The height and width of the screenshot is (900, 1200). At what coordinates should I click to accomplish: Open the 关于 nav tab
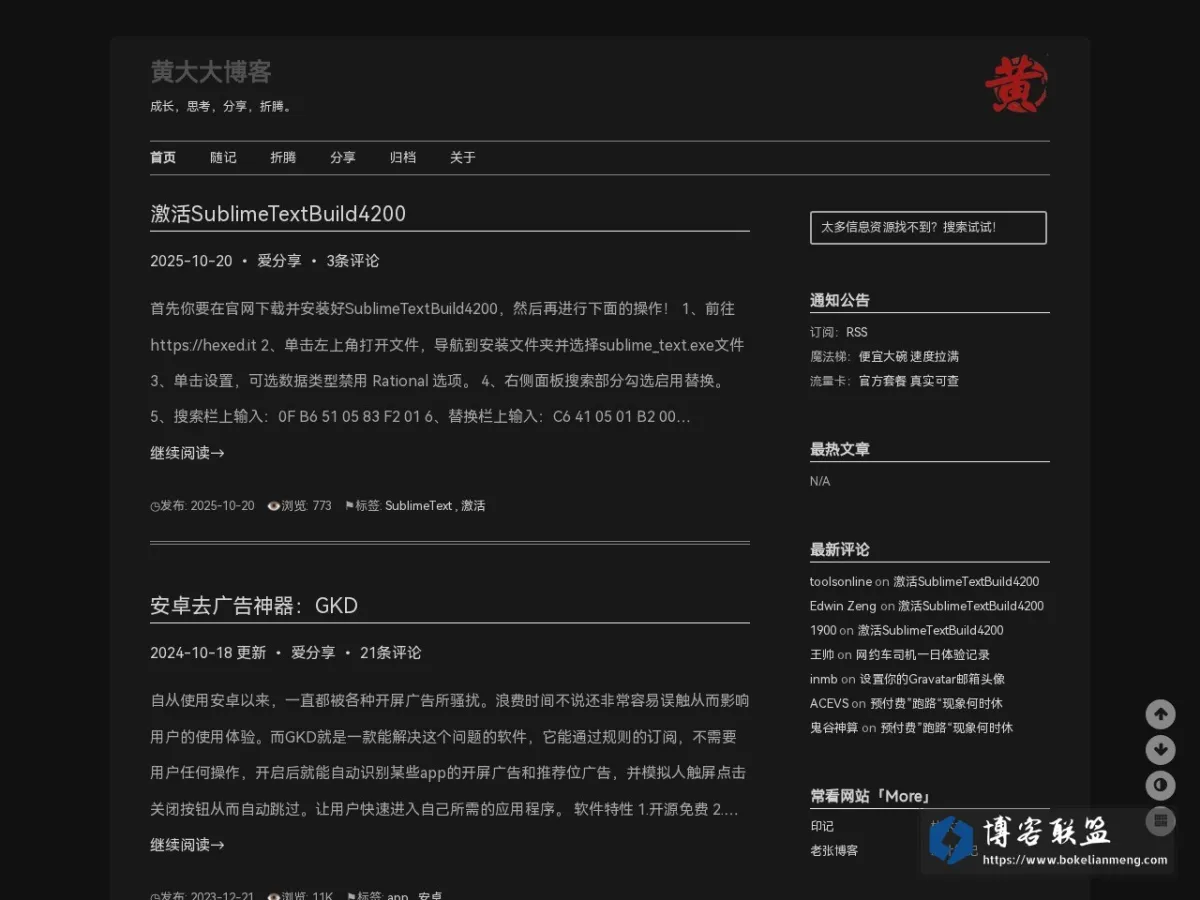pyautogui.click(x=463, y=158)
